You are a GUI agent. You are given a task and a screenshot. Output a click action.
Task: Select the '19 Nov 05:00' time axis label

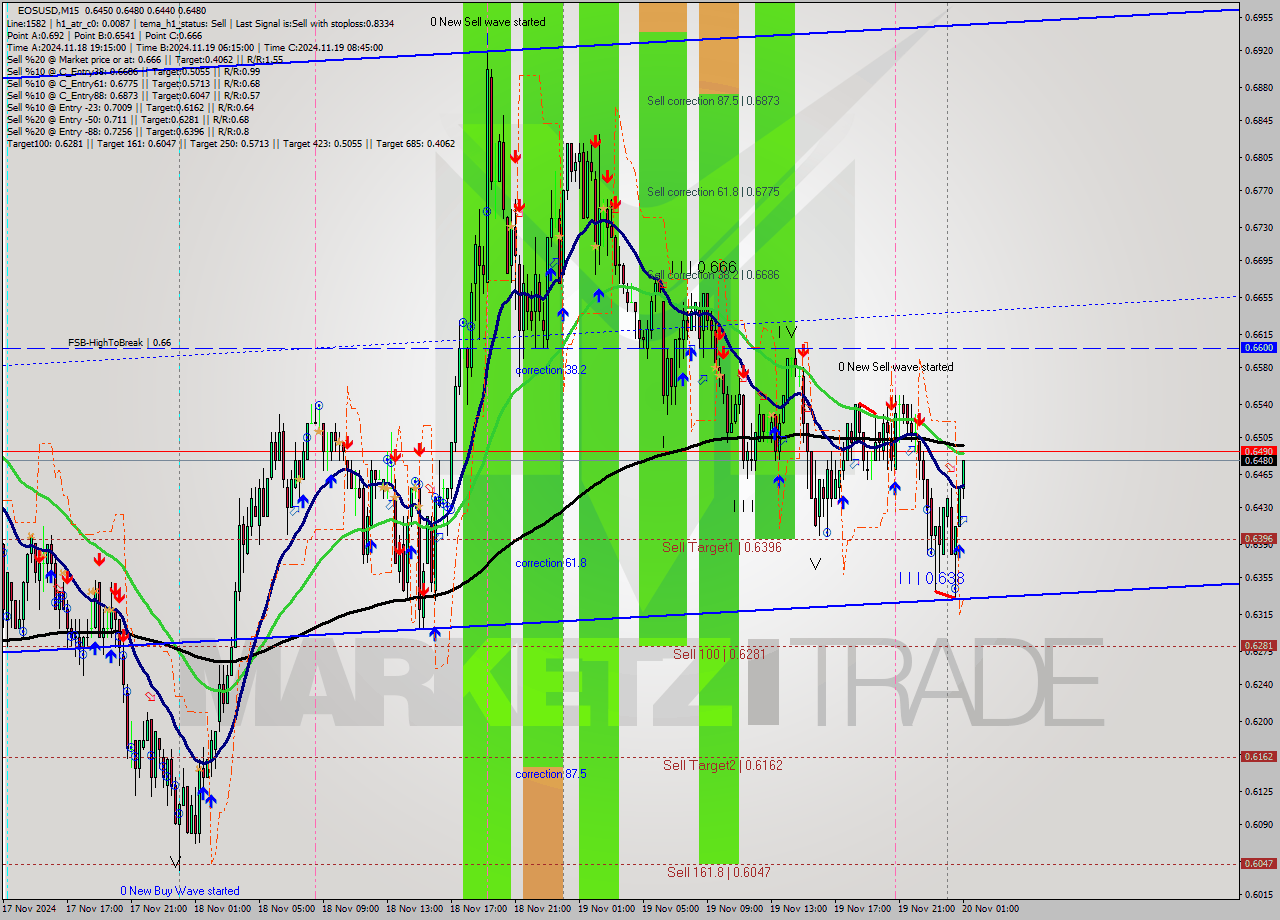point(671,909)
